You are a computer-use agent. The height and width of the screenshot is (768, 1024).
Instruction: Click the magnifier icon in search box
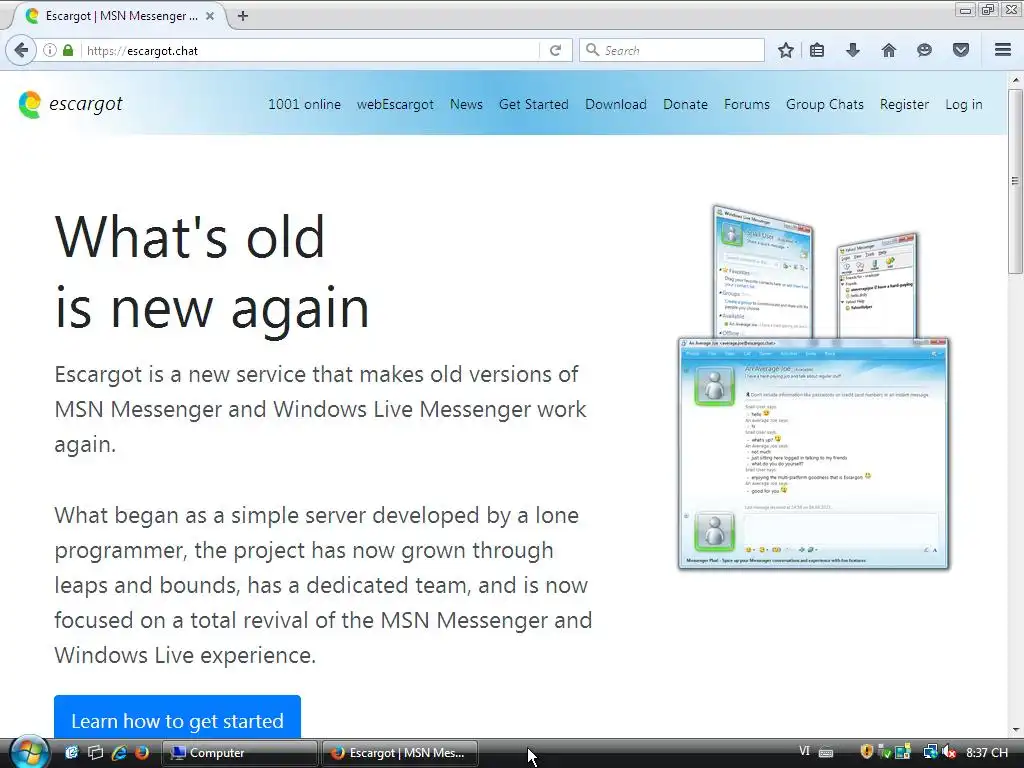592,50
